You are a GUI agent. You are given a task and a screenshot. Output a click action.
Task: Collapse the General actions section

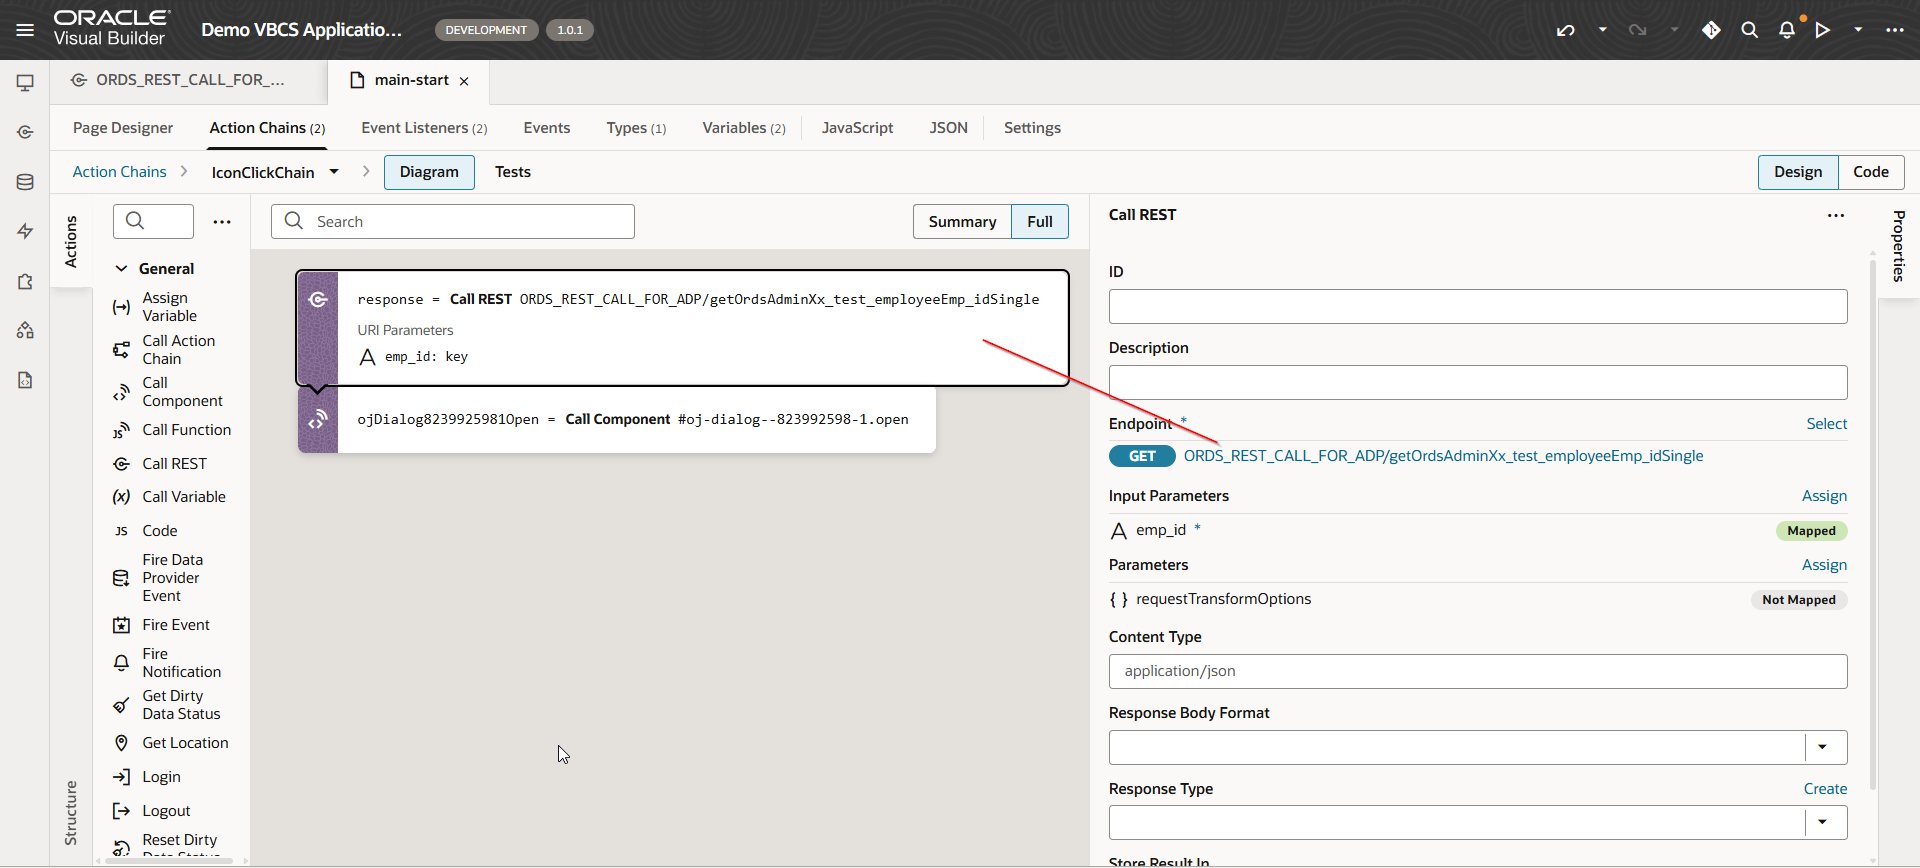pos(122,269)
